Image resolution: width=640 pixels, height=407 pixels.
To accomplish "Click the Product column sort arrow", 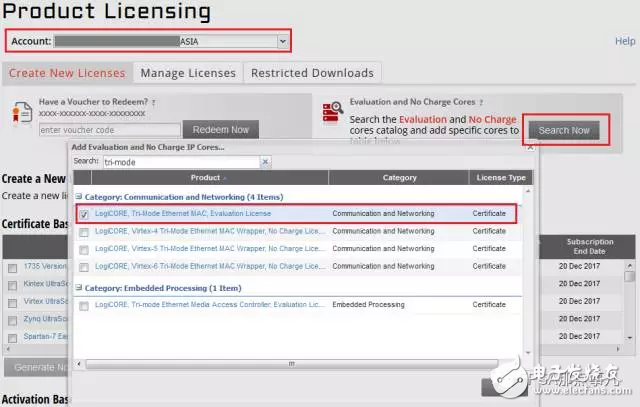I will (x=226, y=178).
